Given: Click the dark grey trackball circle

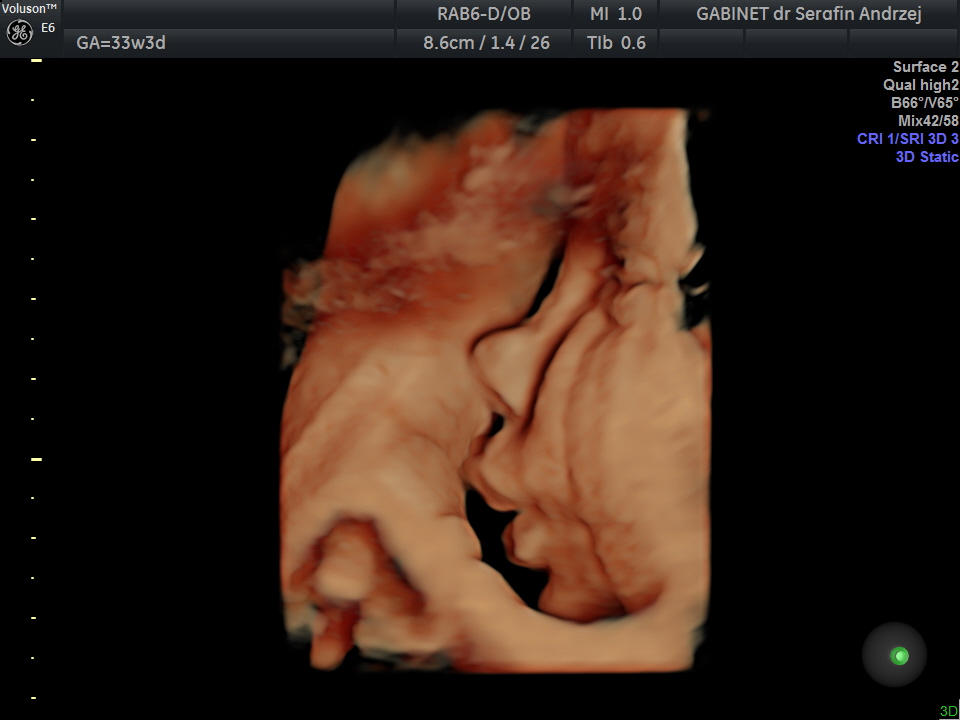Looking at the screenshot, I should tap(894, 654).
